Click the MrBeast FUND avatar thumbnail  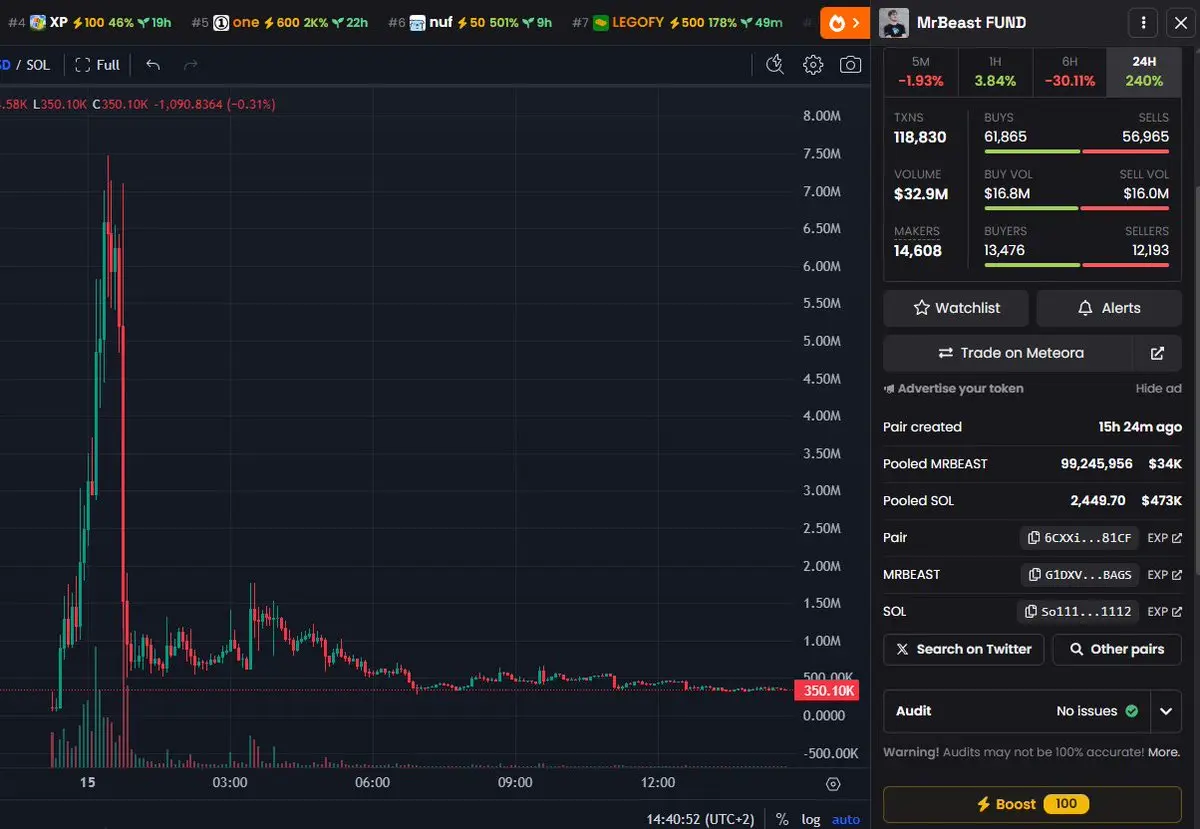[x=894, y=22]
